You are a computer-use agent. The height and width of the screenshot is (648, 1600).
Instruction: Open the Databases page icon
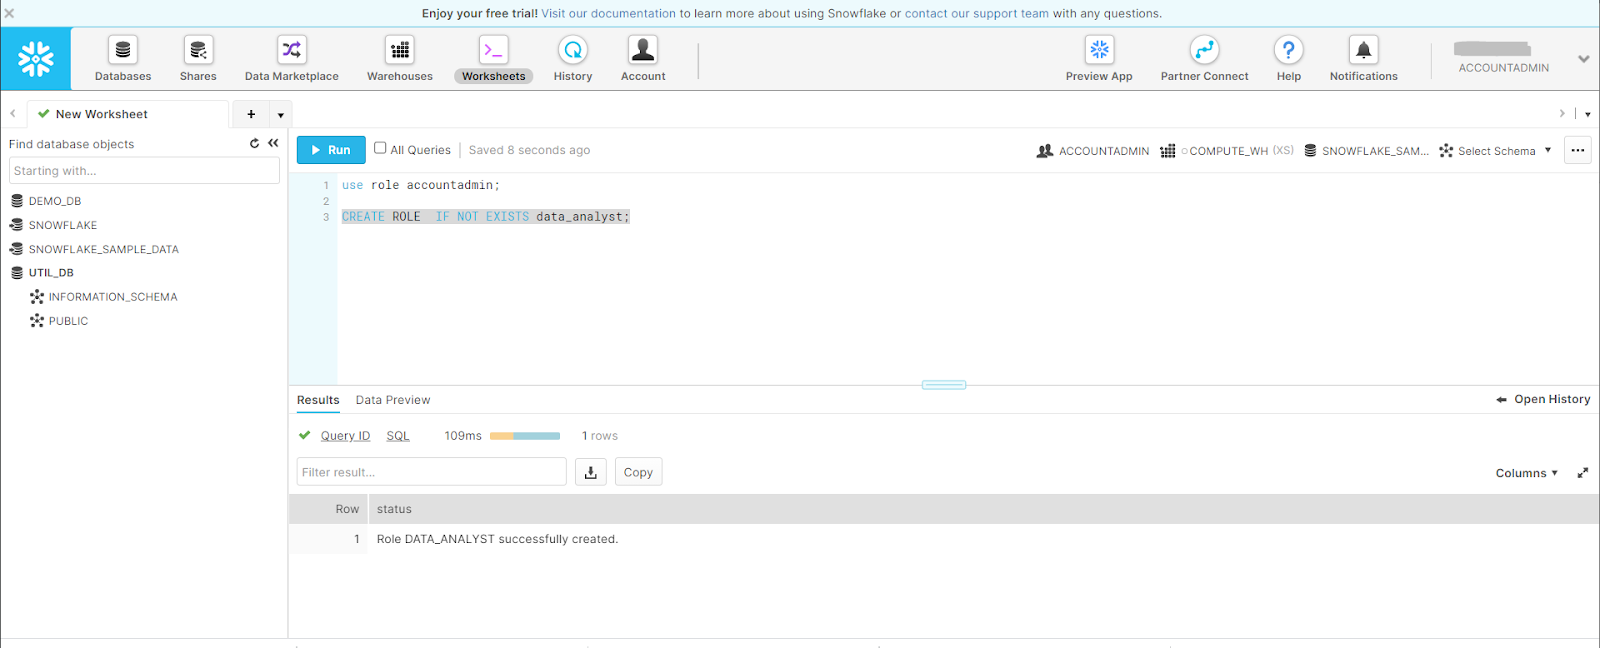pyautogui.click(x=123, y=50)
